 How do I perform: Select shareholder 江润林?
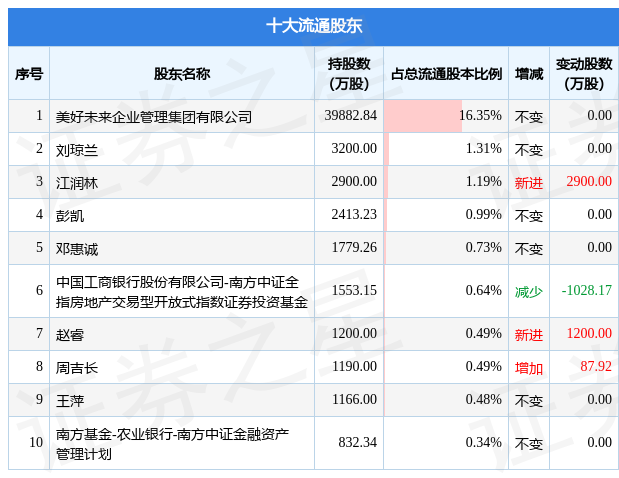(77, 182)
